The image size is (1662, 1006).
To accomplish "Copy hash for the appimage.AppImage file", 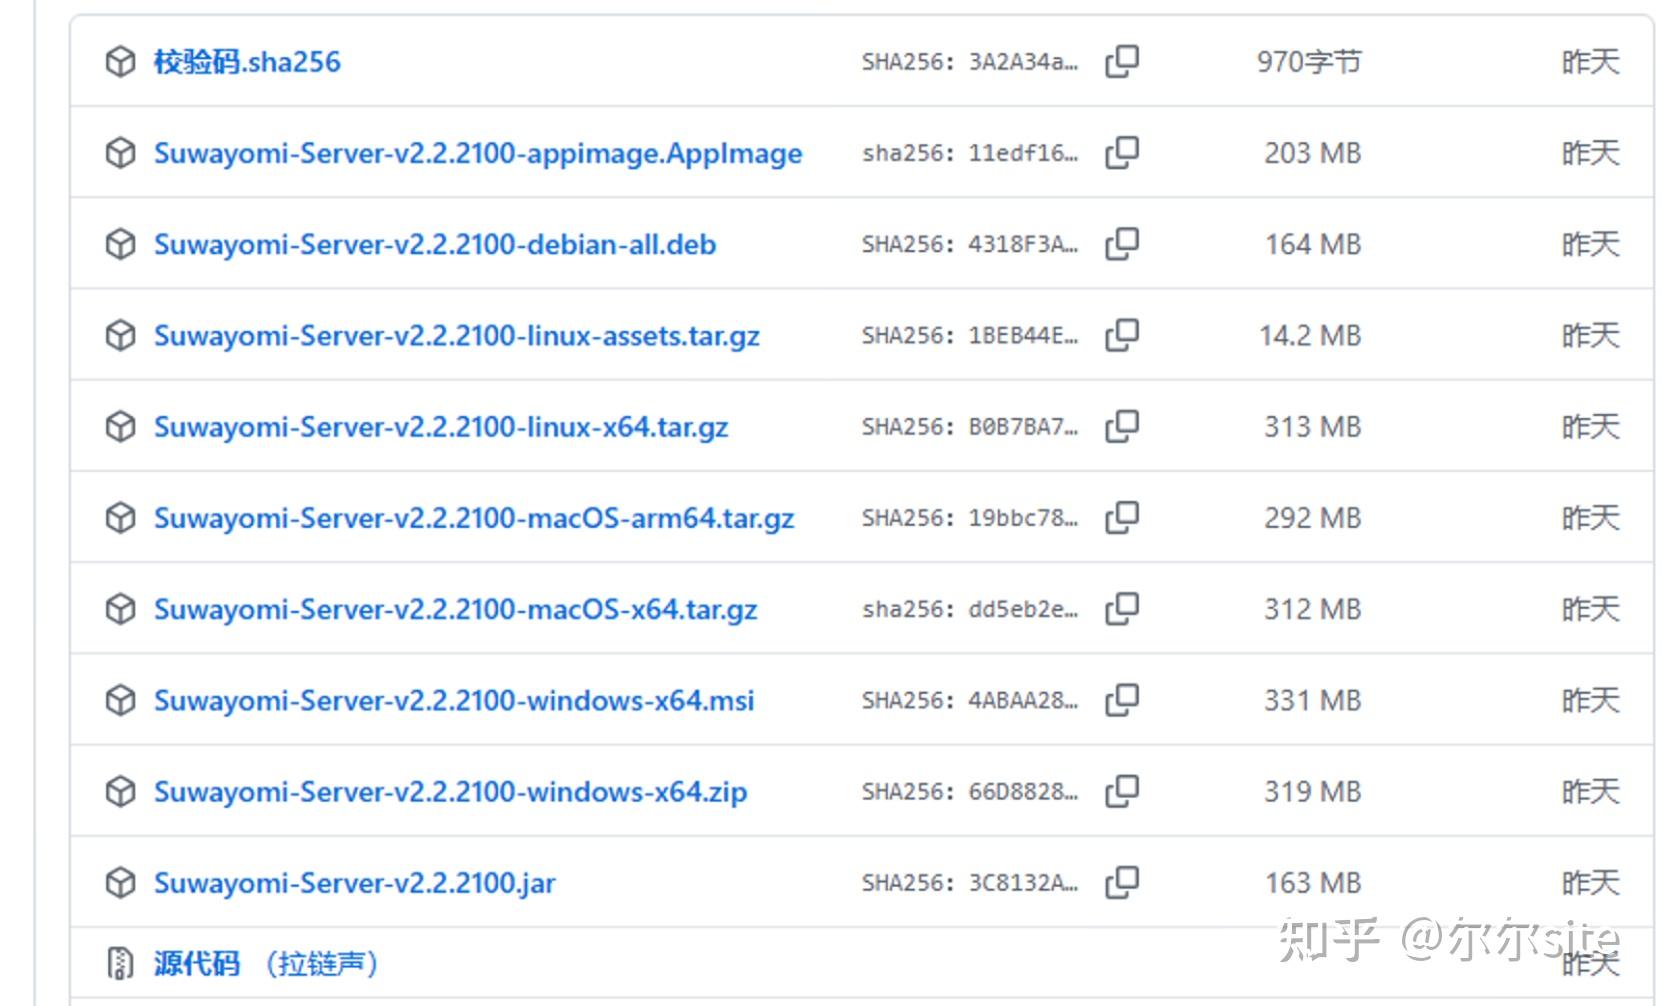I will pos(1122,152).
